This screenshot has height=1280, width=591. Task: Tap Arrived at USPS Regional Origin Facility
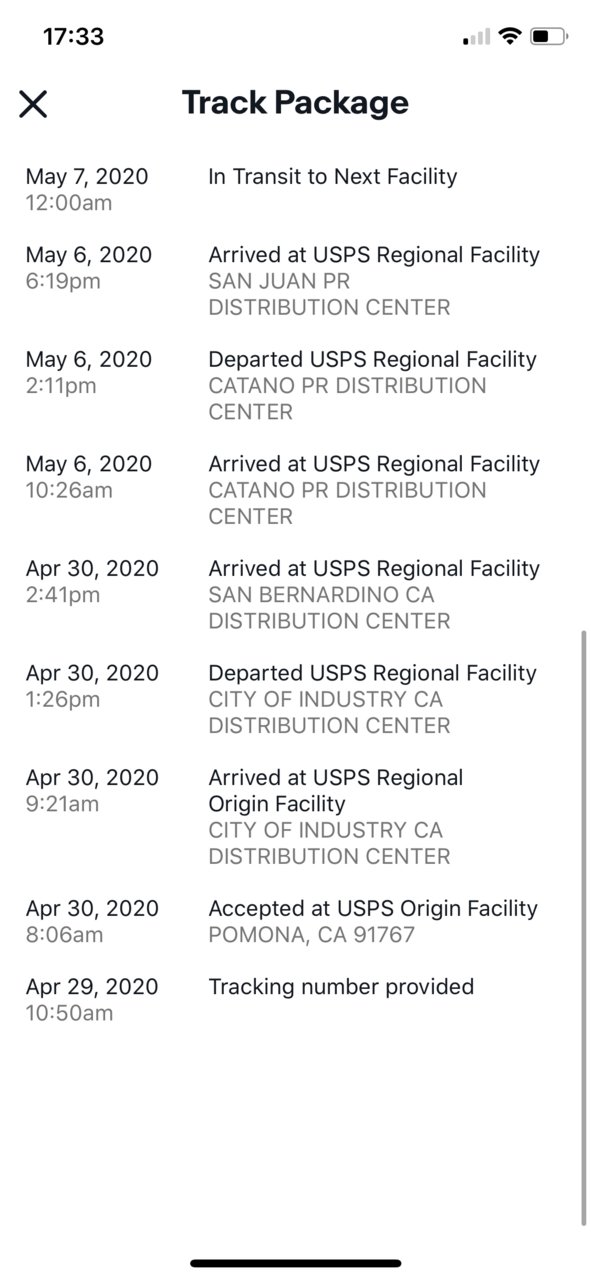coord(336,791)
